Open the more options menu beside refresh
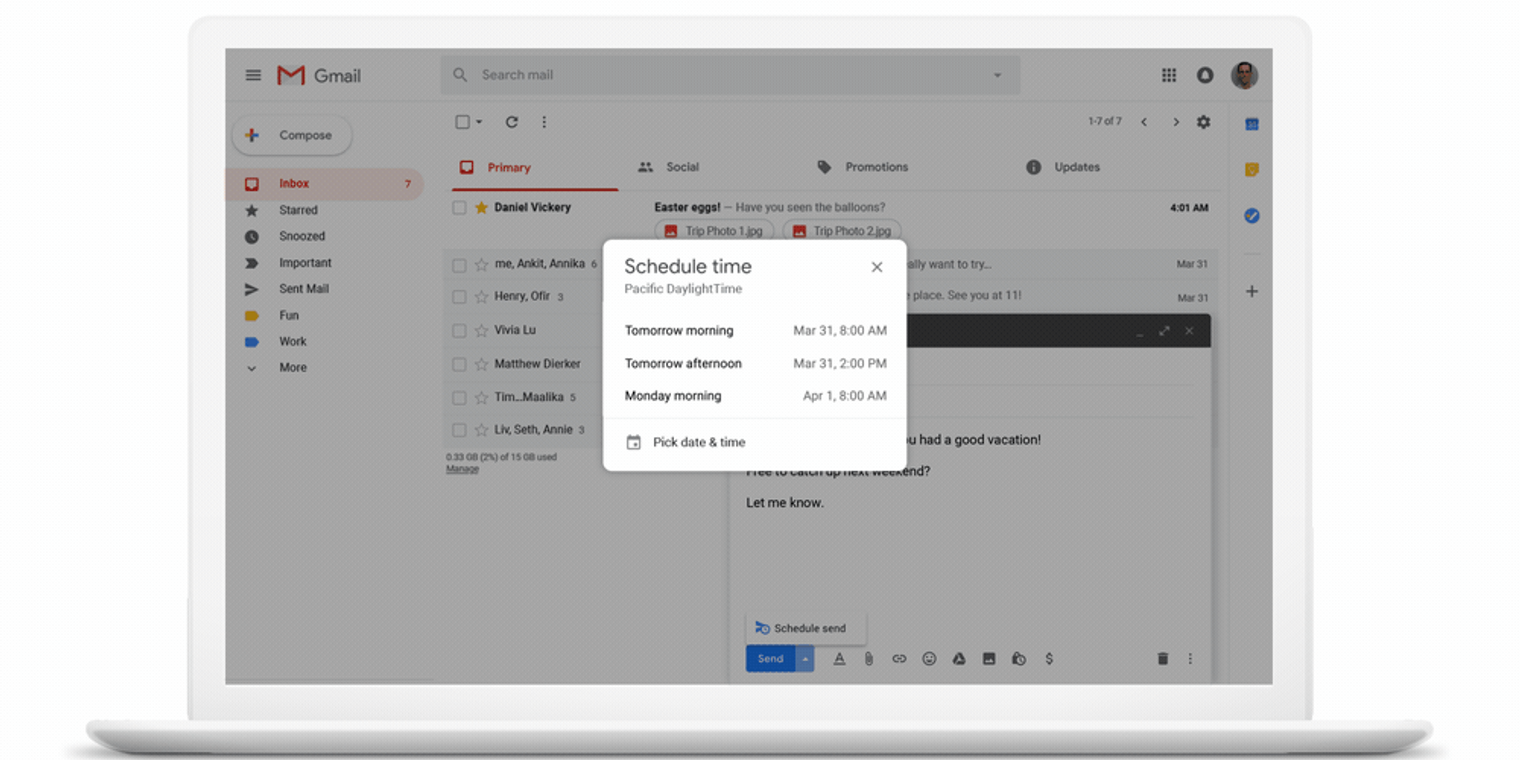Screen dimensions: 1520x760 (544, 122)
